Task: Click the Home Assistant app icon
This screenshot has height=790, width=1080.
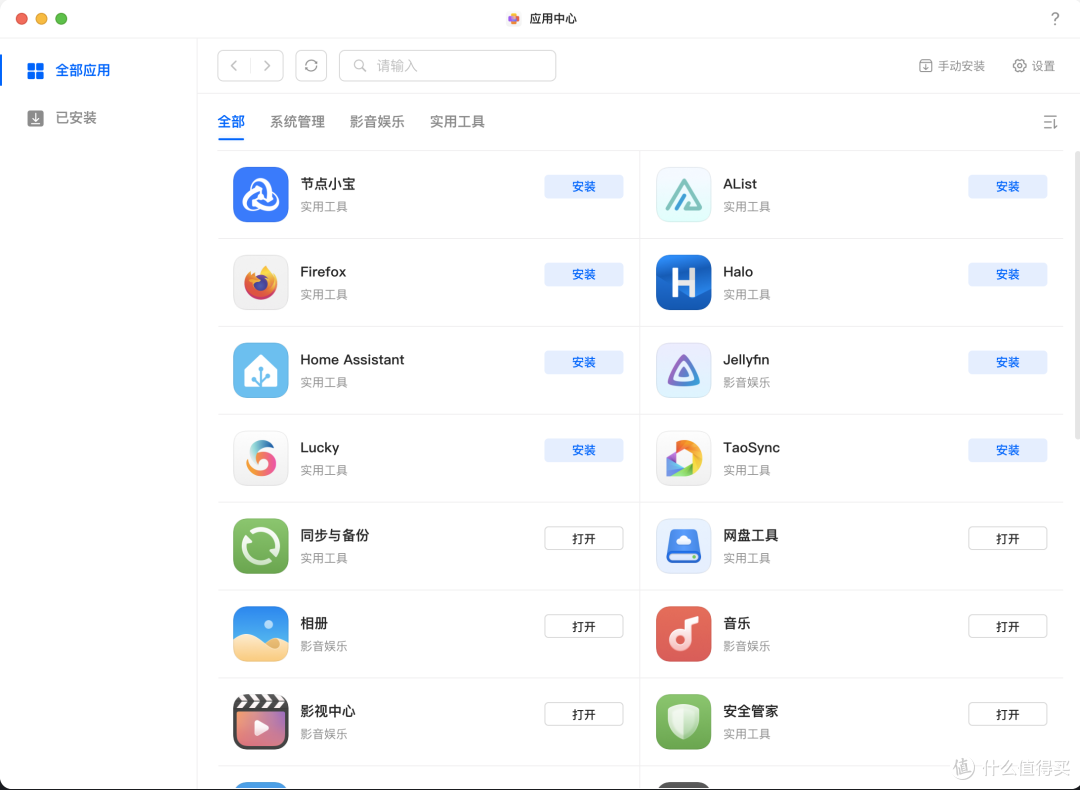Action: (260, 370)
